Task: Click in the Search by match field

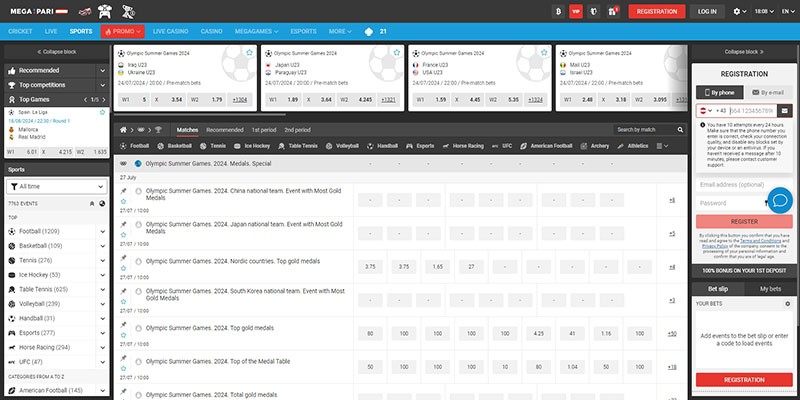Action: pos(644,130)
